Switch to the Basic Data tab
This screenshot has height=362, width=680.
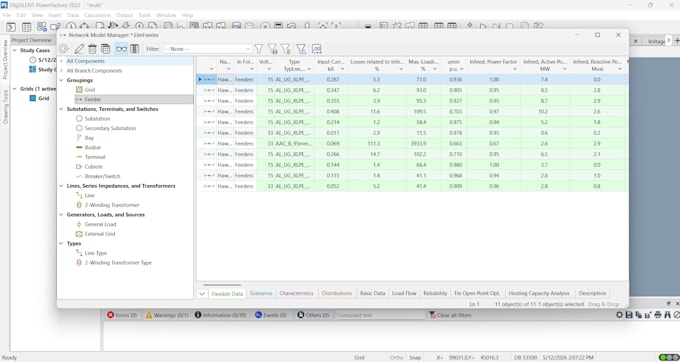coord(373,294)
